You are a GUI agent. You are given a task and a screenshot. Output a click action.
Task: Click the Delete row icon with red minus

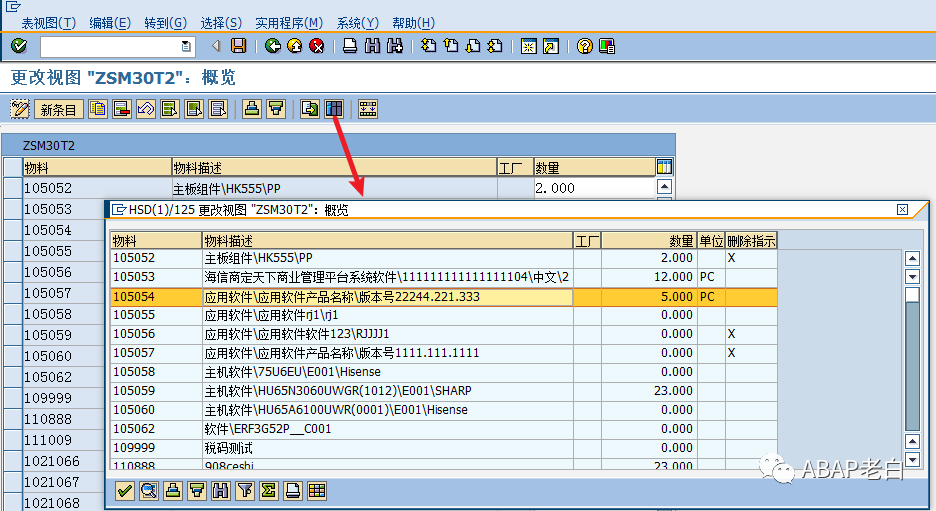click(122, 109)
